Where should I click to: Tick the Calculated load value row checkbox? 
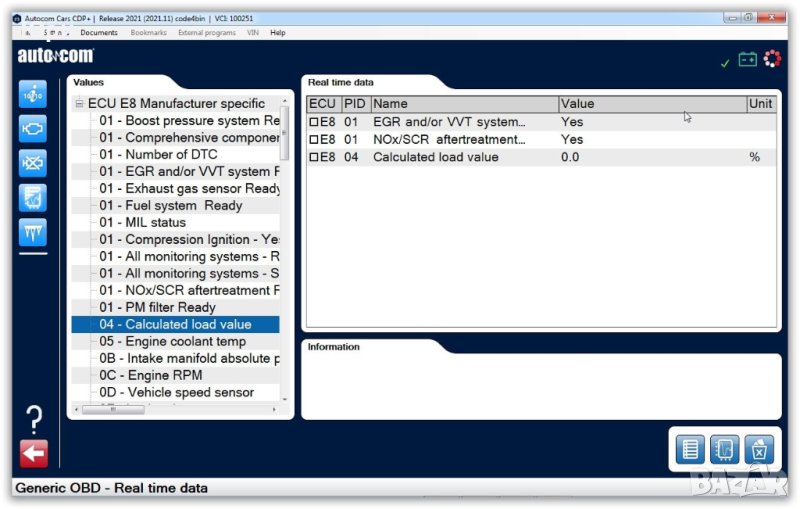[313, 157]
